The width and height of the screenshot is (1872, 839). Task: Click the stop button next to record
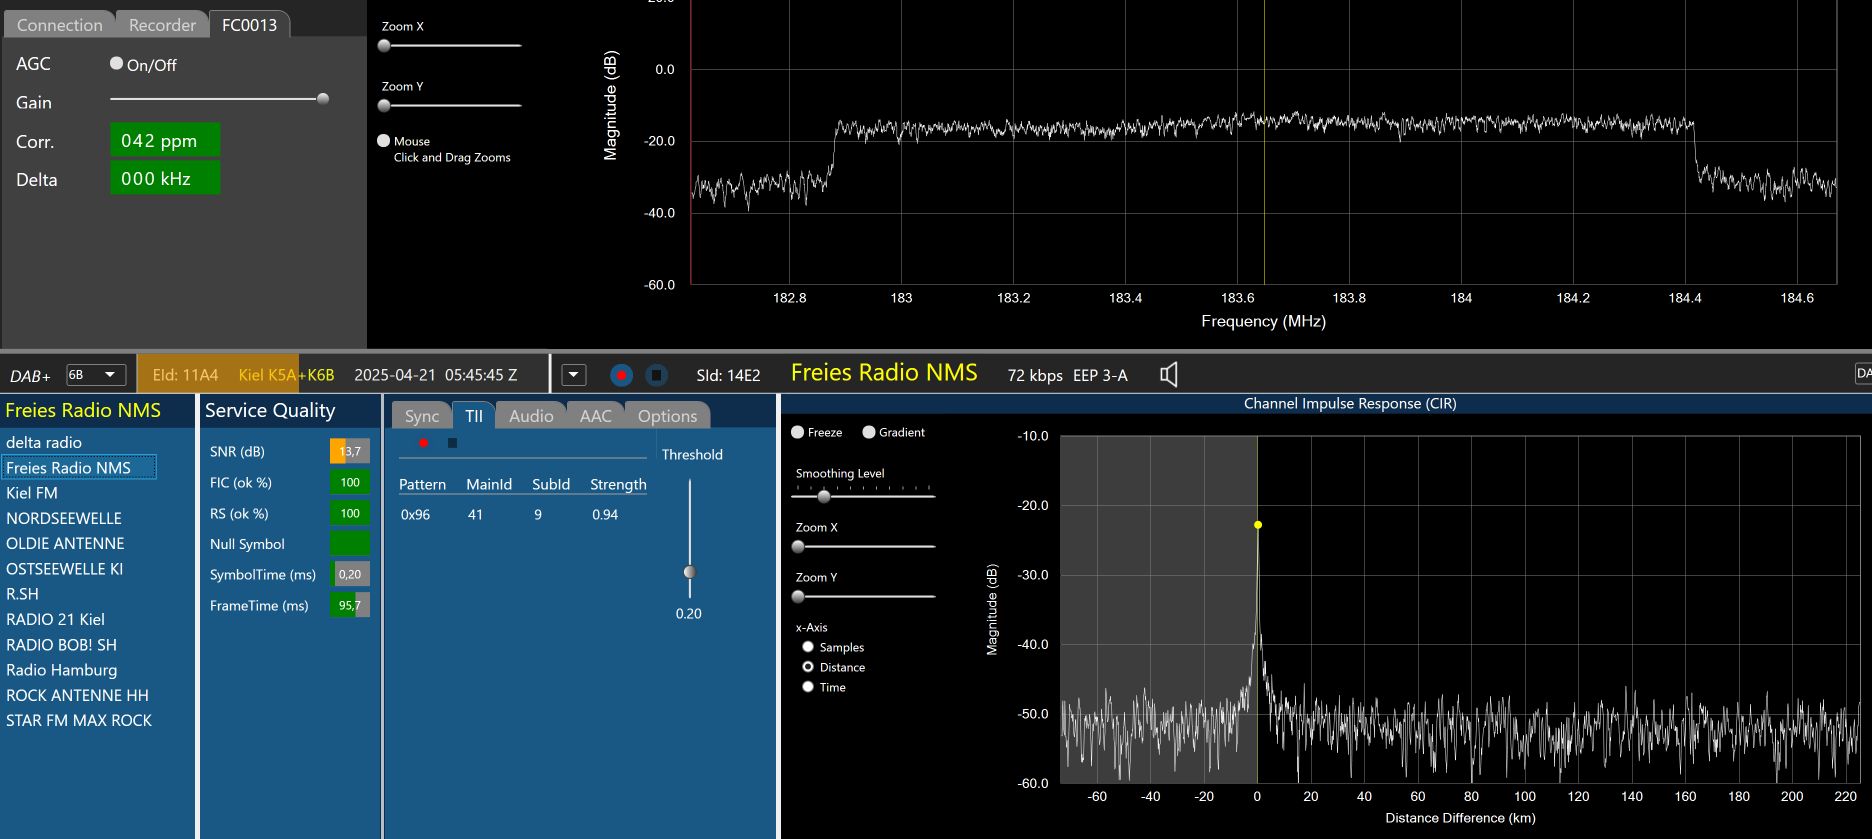coord(656,375)
